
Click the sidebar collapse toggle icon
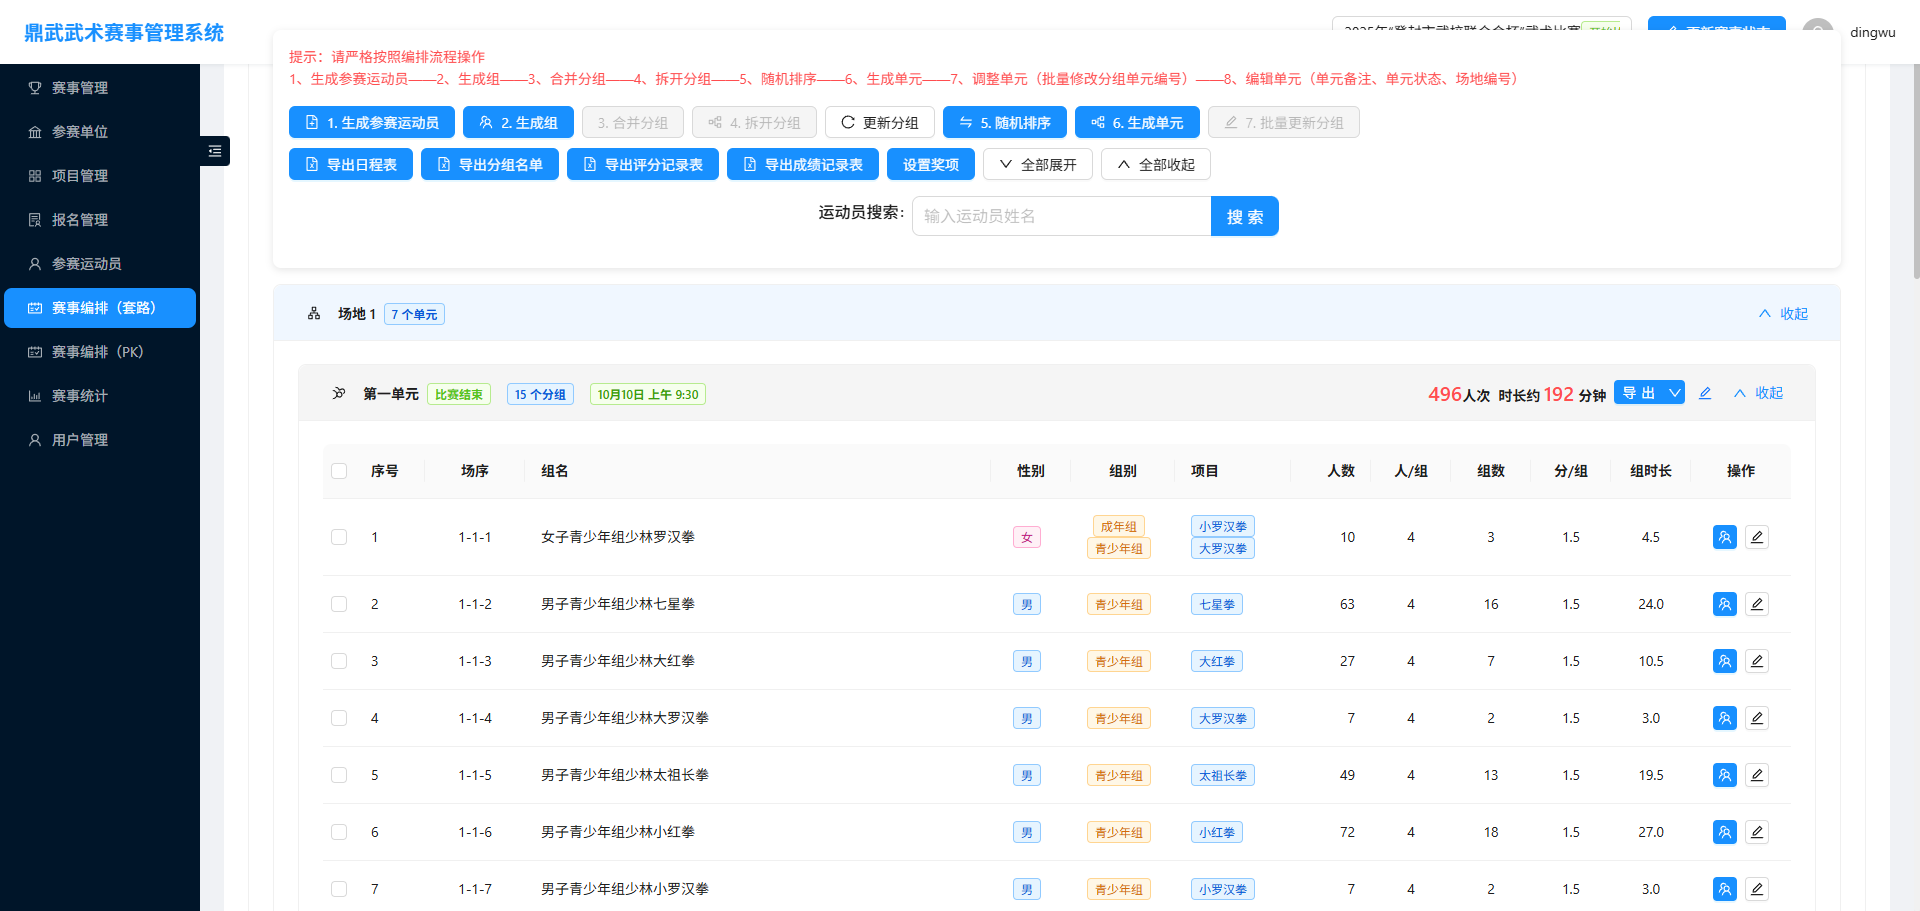215,151
